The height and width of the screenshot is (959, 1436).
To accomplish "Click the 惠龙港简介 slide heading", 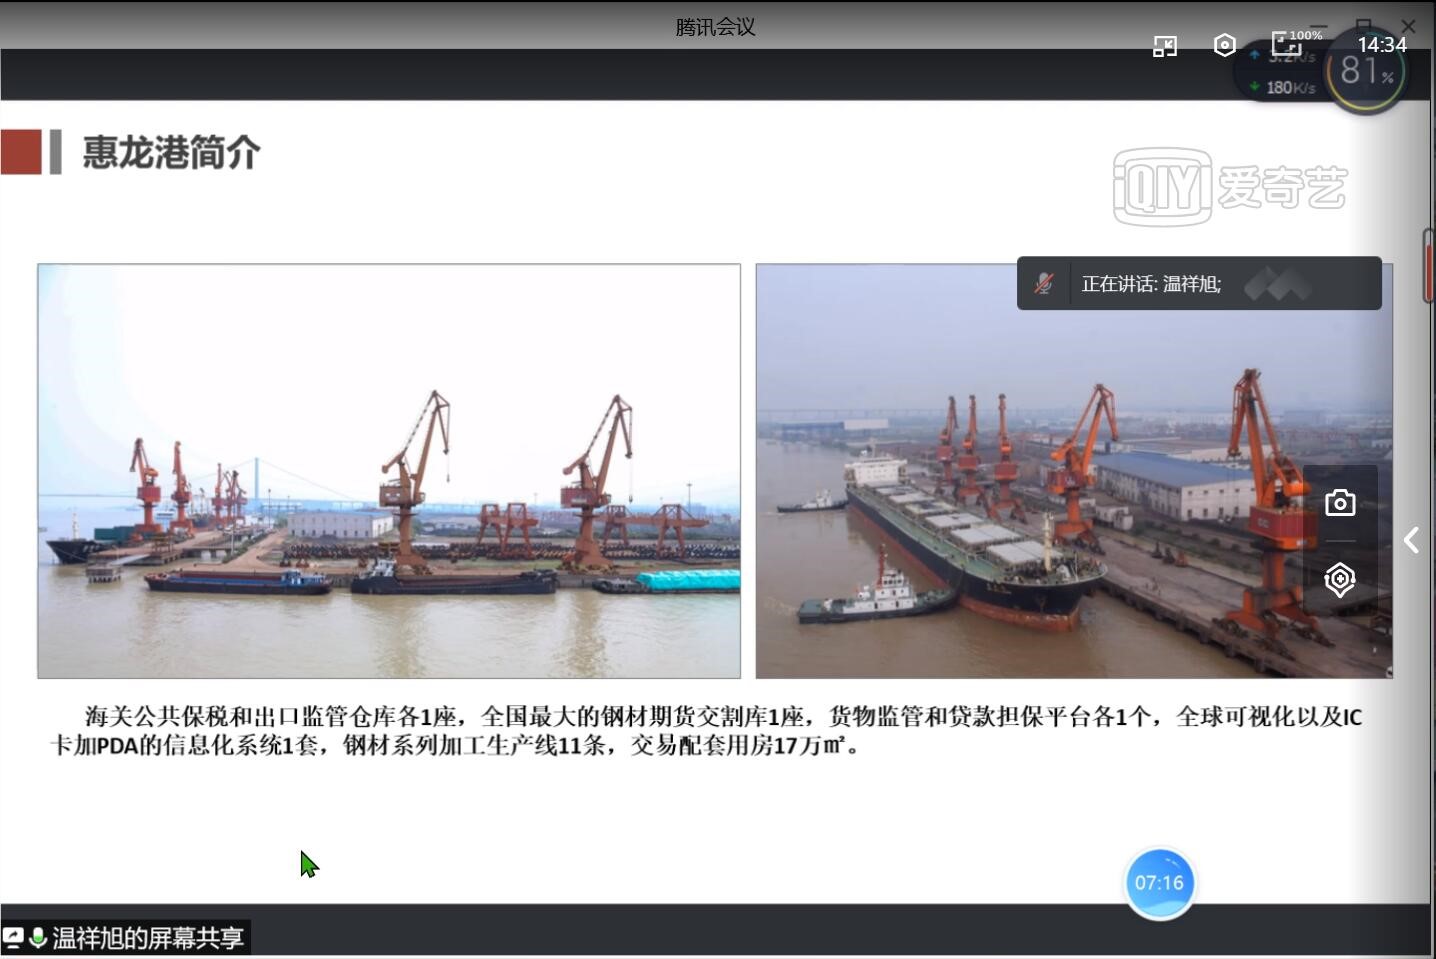I will (171, 153).
